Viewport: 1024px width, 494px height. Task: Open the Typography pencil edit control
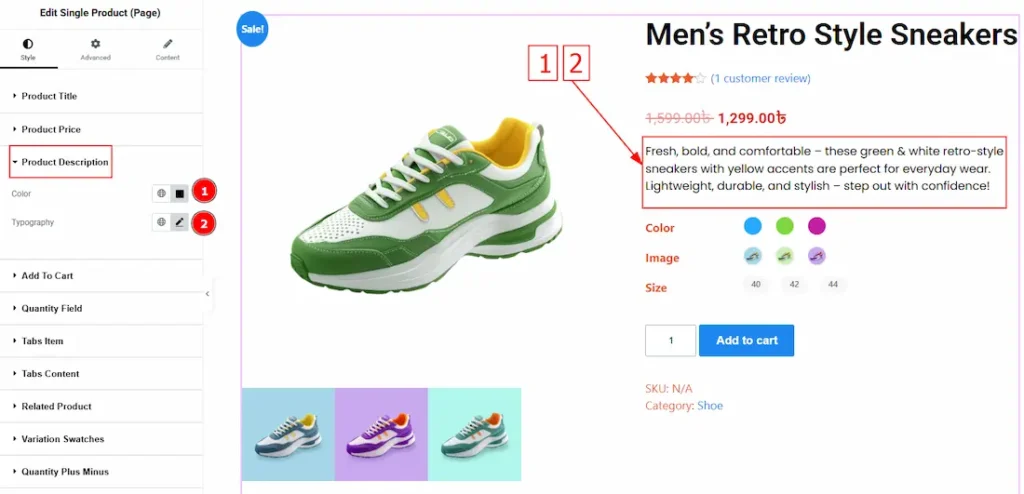(179, 223)
